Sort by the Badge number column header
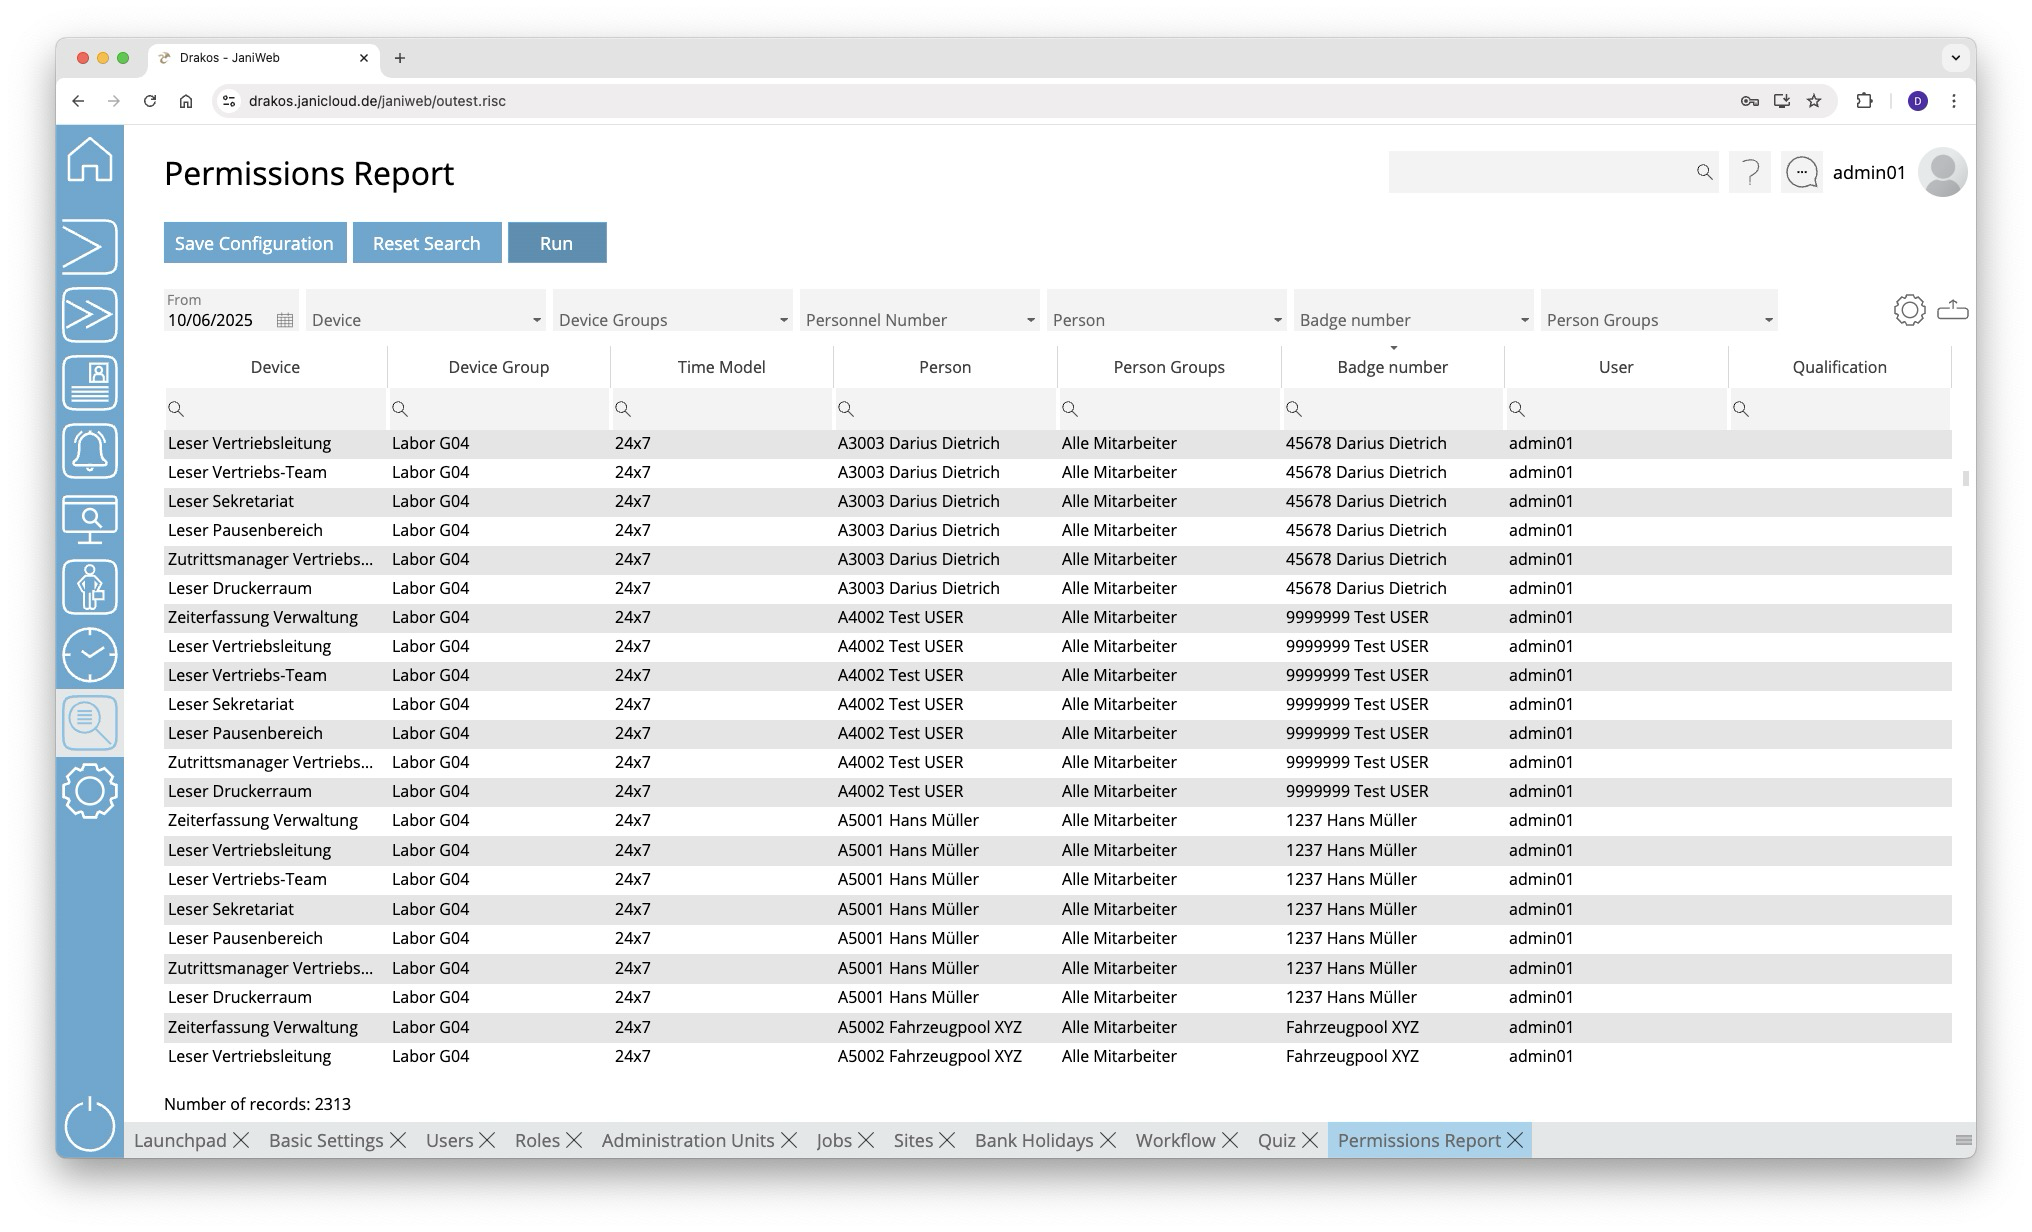2032x1232 pixels. [1392, 367]
